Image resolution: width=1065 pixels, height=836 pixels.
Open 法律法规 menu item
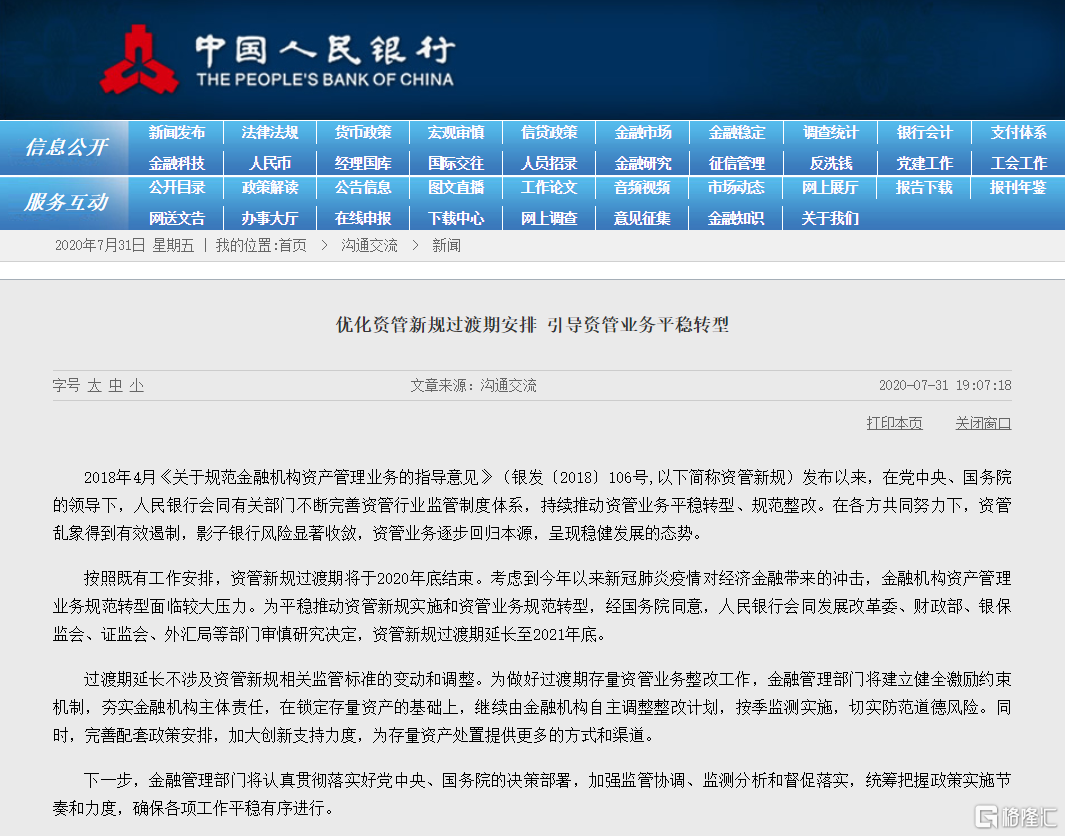click(270, 132)
